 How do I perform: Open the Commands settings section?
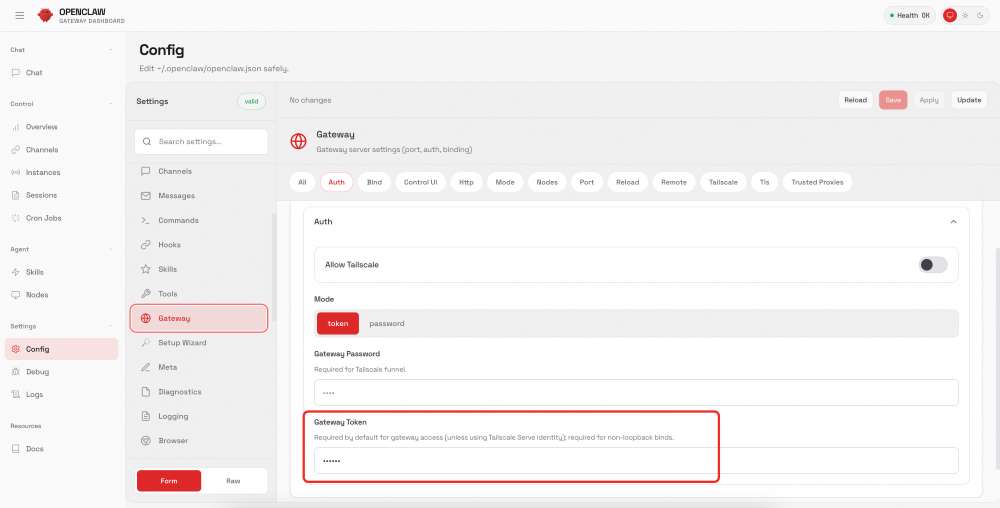(178, 220)
